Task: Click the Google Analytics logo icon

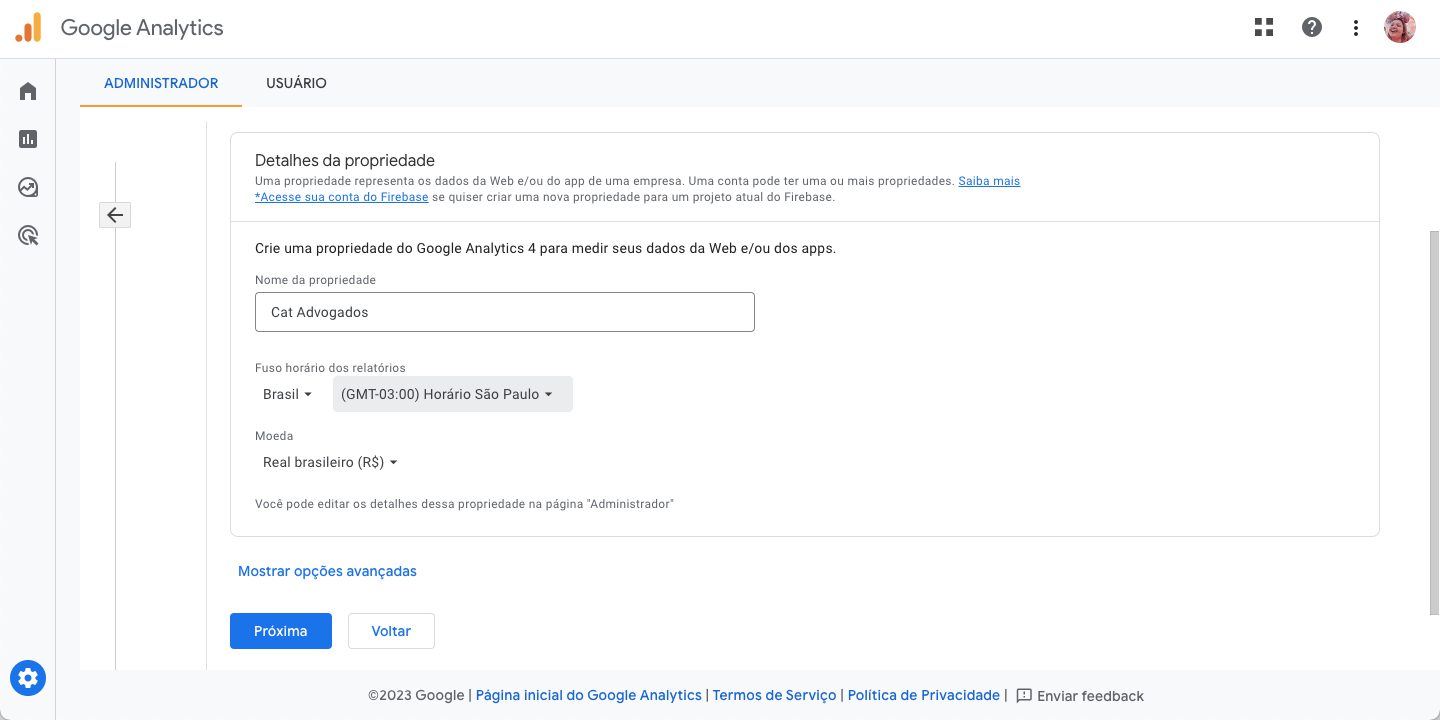Action: pyautogui.click(x=29, y=27)
